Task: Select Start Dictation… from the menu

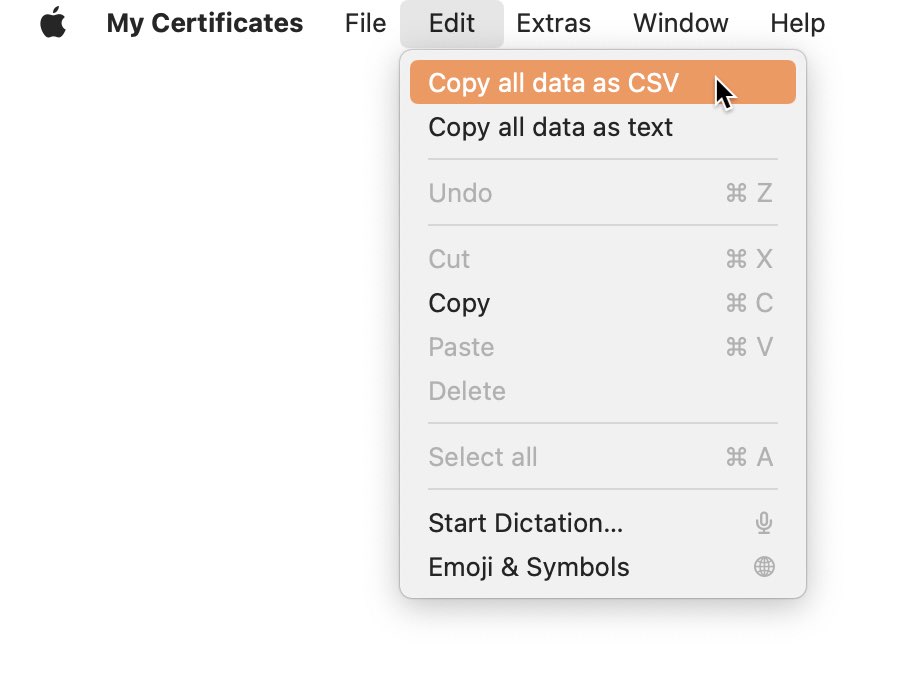Action: (603, 523)
